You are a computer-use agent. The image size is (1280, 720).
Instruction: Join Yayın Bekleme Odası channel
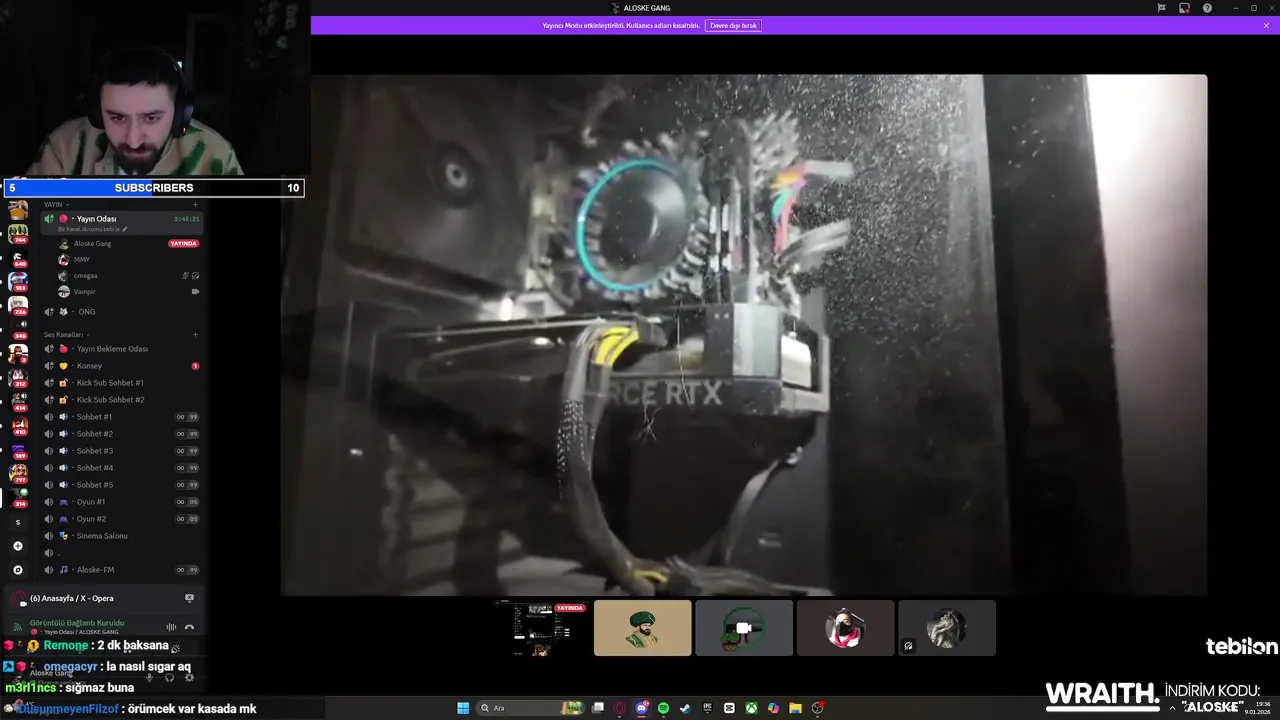point(122,349)
